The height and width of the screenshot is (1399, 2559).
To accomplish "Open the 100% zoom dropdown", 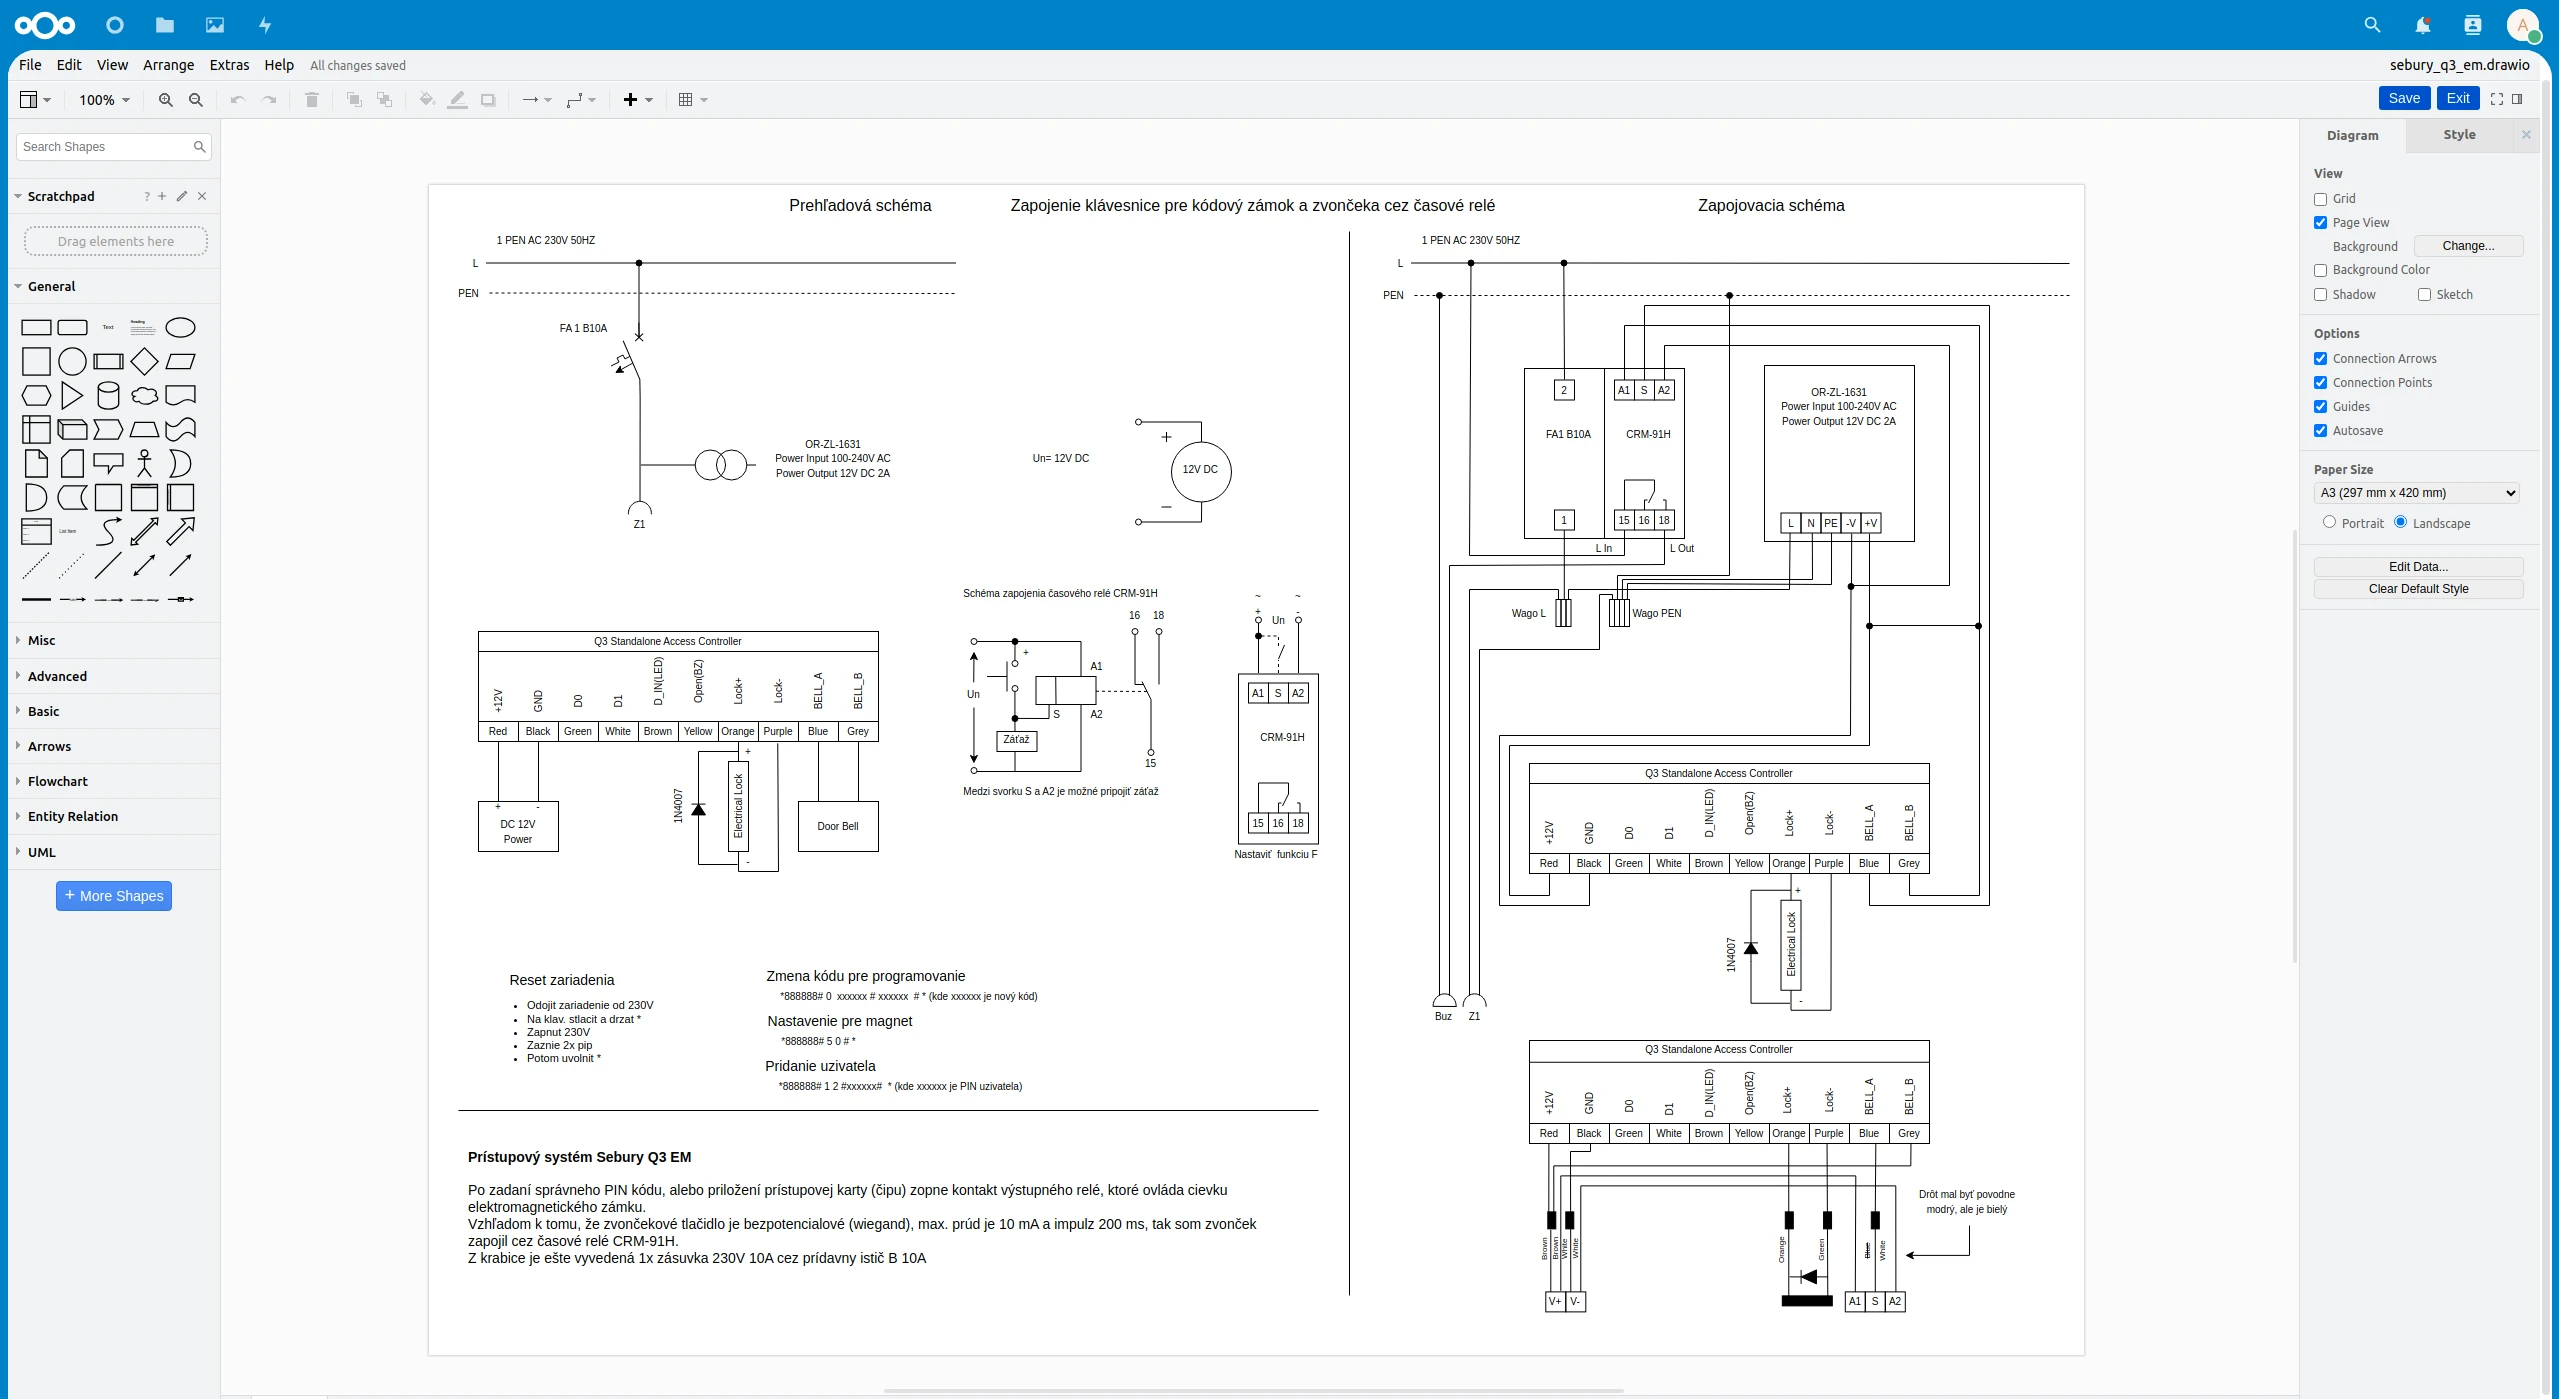I will [x=105, y=100].
